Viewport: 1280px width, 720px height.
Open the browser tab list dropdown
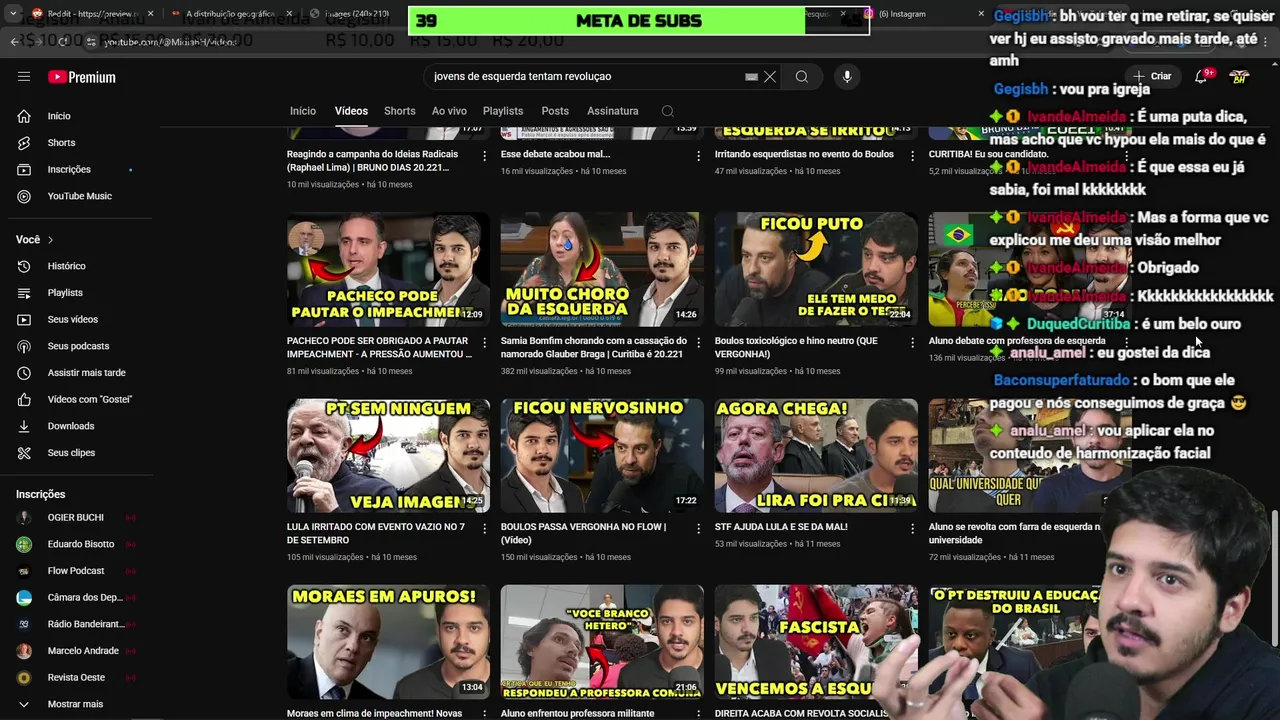tap(13, 14)
